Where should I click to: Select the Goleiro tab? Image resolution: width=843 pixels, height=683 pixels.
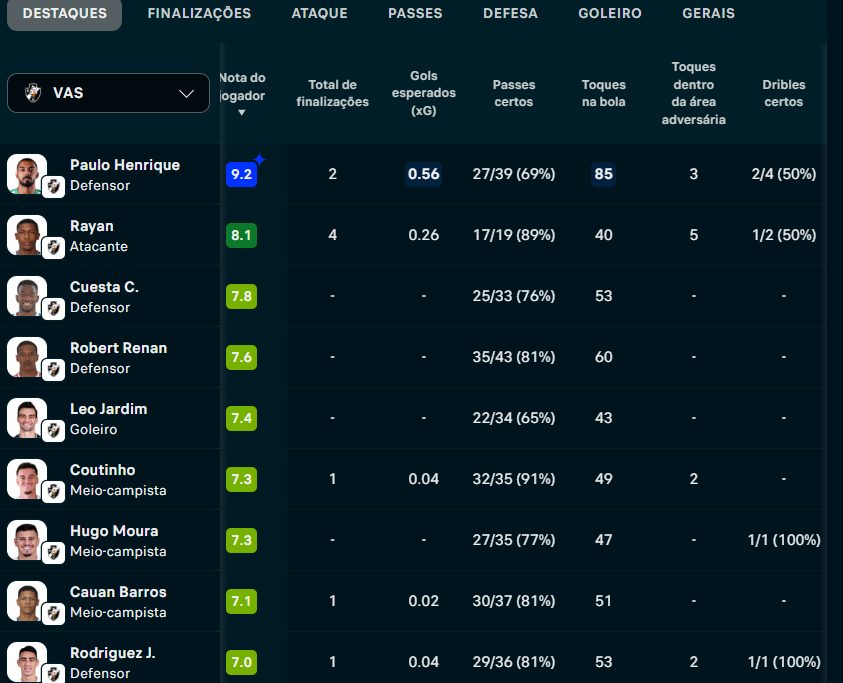tap(610, 14)
